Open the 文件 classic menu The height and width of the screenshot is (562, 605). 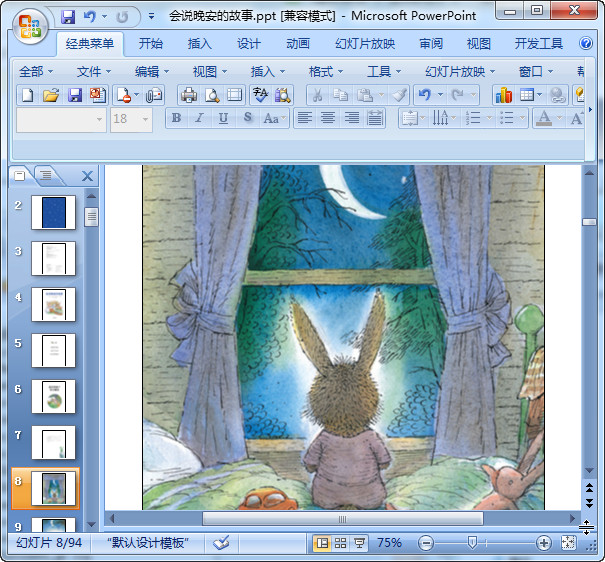click(x=94, y=72)
